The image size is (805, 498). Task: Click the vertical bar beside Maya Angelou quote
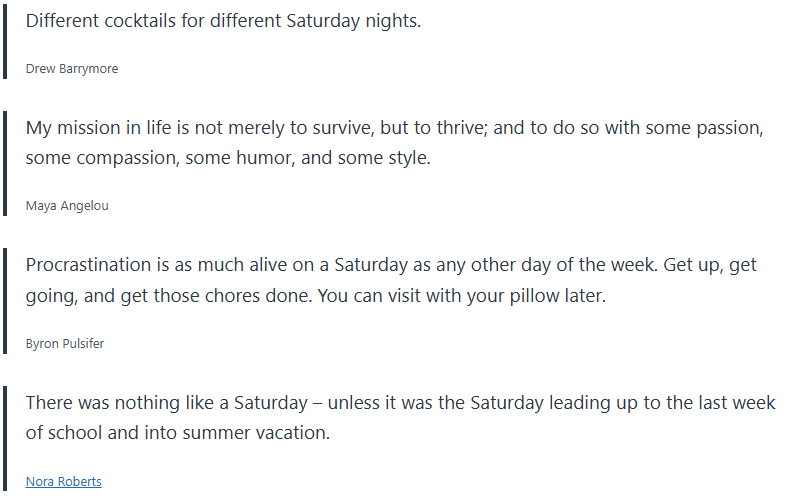[x=6, y=163]
